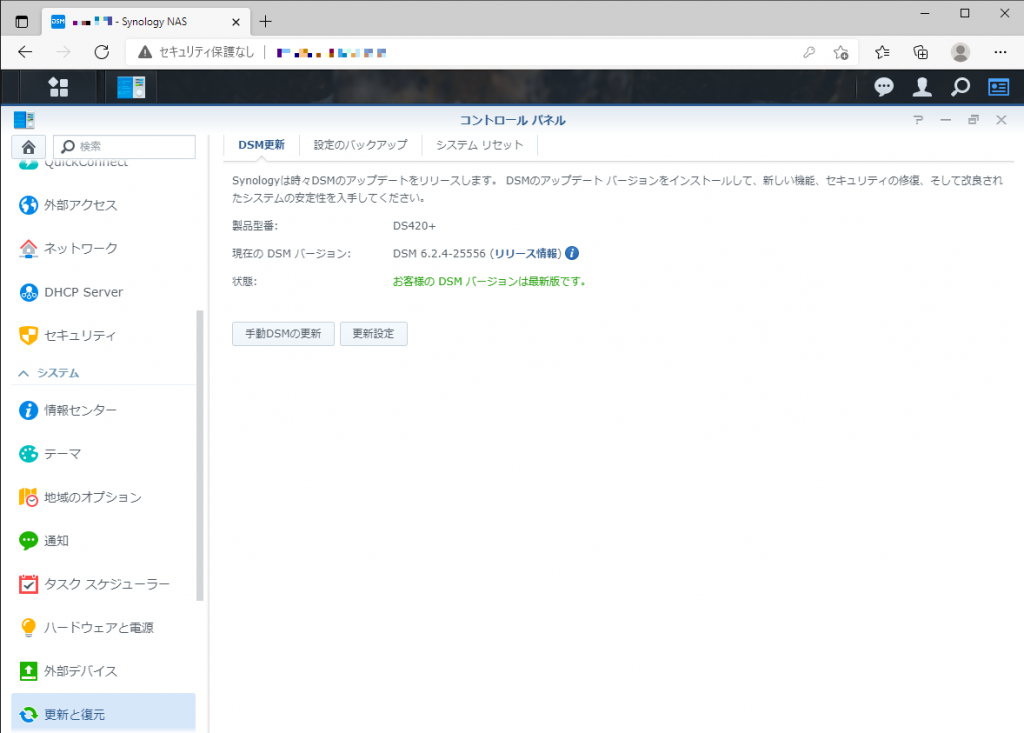1024x733 pixels.
Task: Open browser settings and more menu
Action: click(1000, 52)
